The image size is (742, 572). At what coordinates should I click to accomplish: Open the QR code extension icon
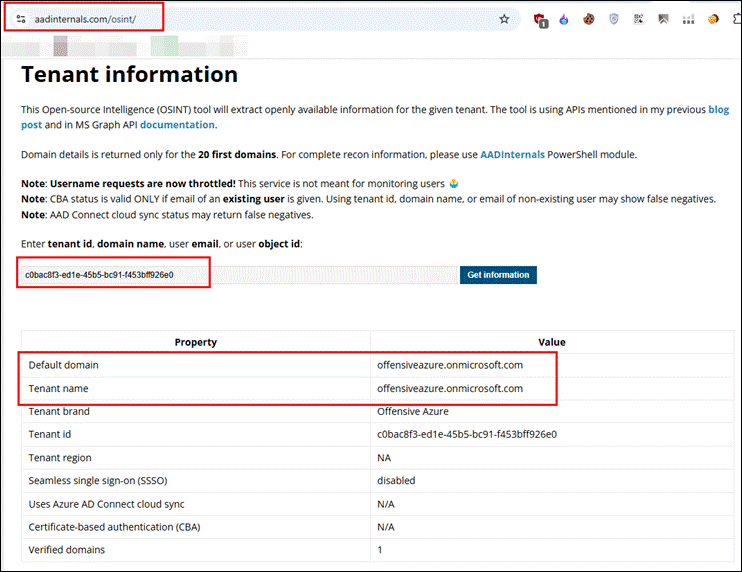(638, 19)
